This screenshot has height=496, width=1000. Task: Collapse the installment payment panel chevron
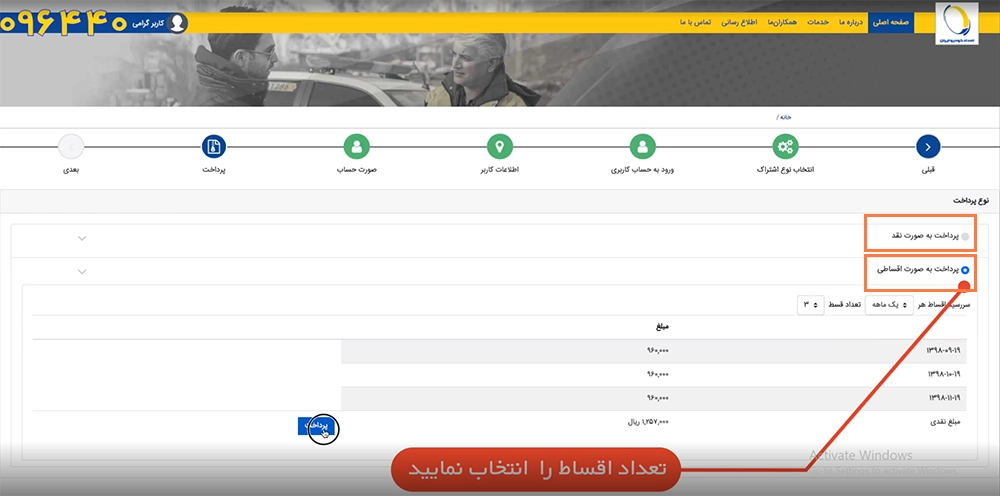(x=82, y=272)
